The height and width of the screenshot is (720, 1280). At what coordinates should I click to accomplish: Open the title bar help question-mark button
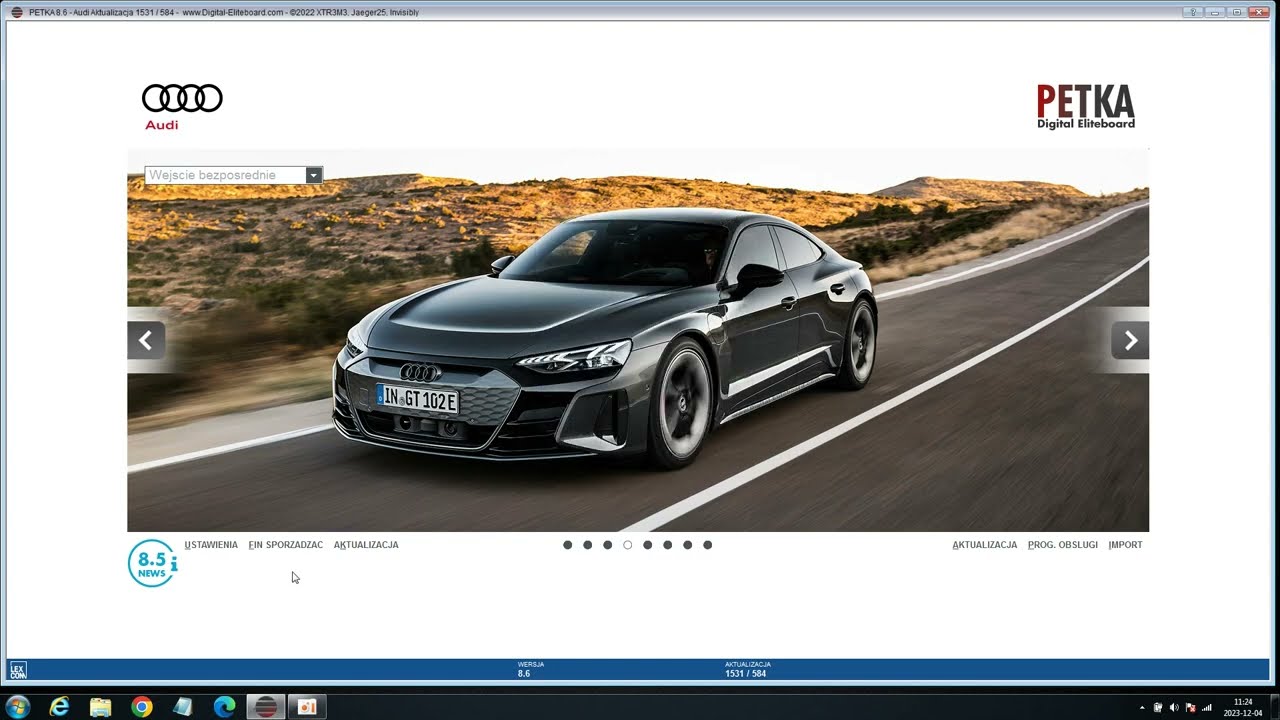1193,12
